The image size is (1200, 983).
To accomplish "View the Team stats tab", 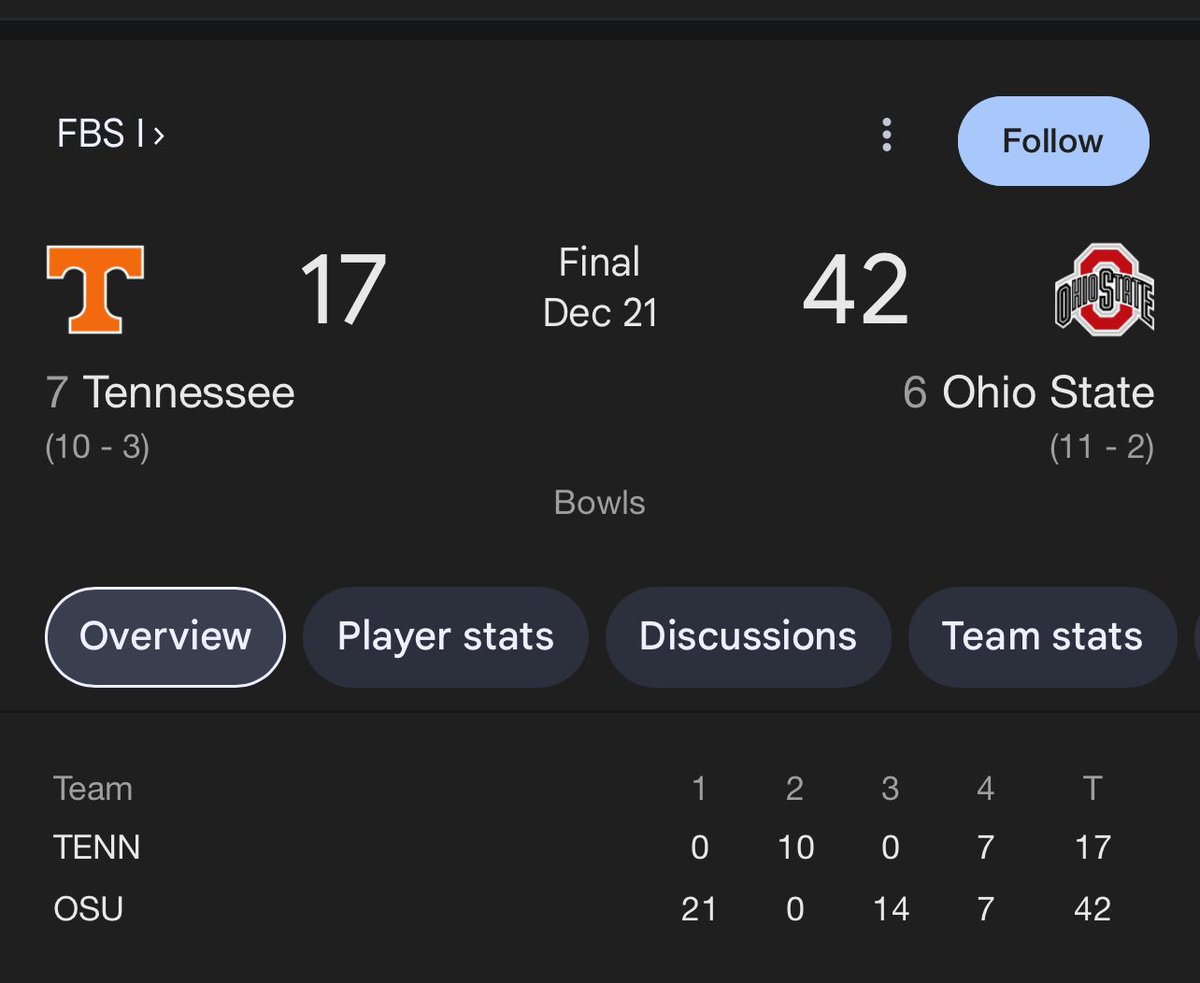I will (x=1042, y=637).
